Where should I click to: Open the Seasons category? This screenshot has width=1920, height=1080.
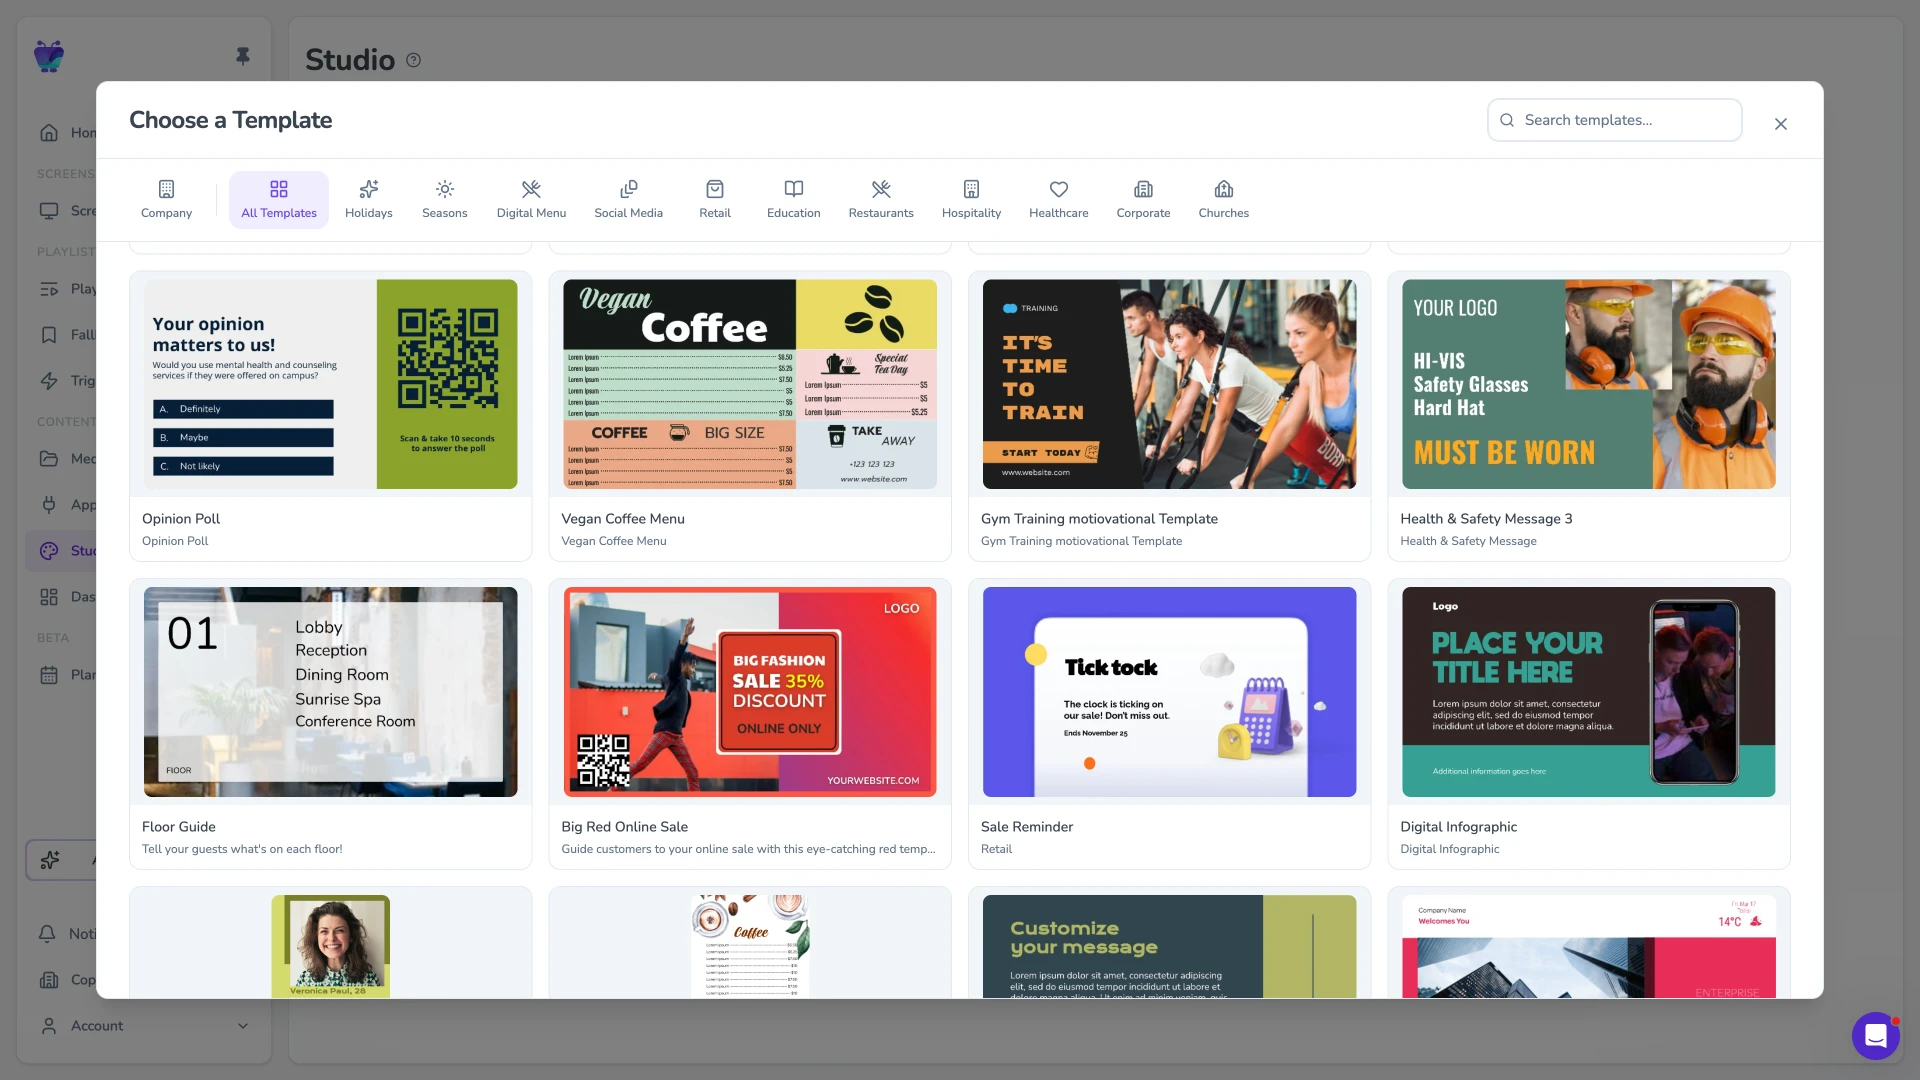click(x=445, y=199)
